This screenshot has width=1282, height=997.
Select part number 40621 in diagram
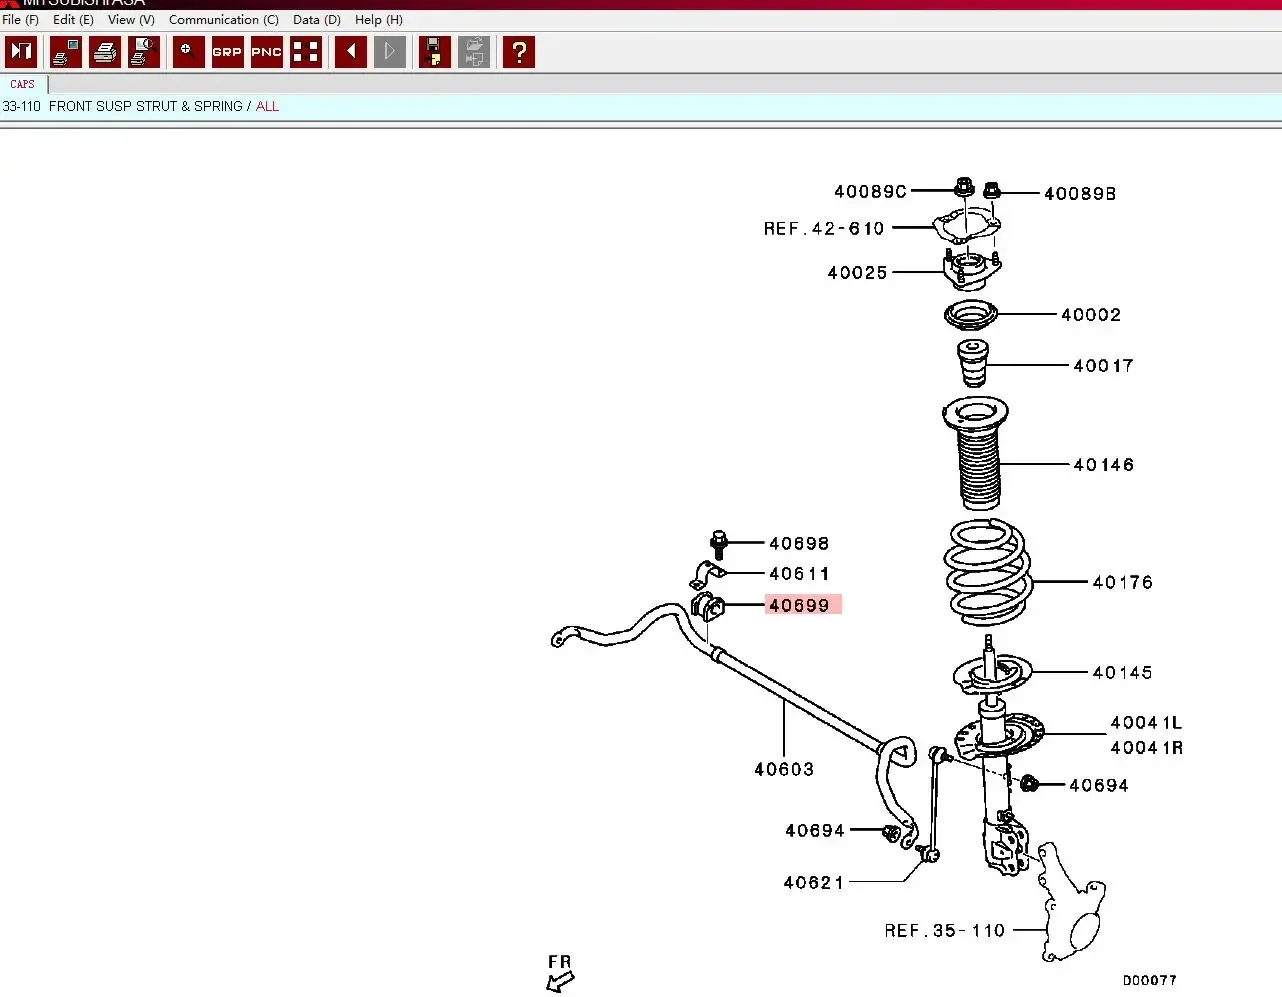click(814, 883)
